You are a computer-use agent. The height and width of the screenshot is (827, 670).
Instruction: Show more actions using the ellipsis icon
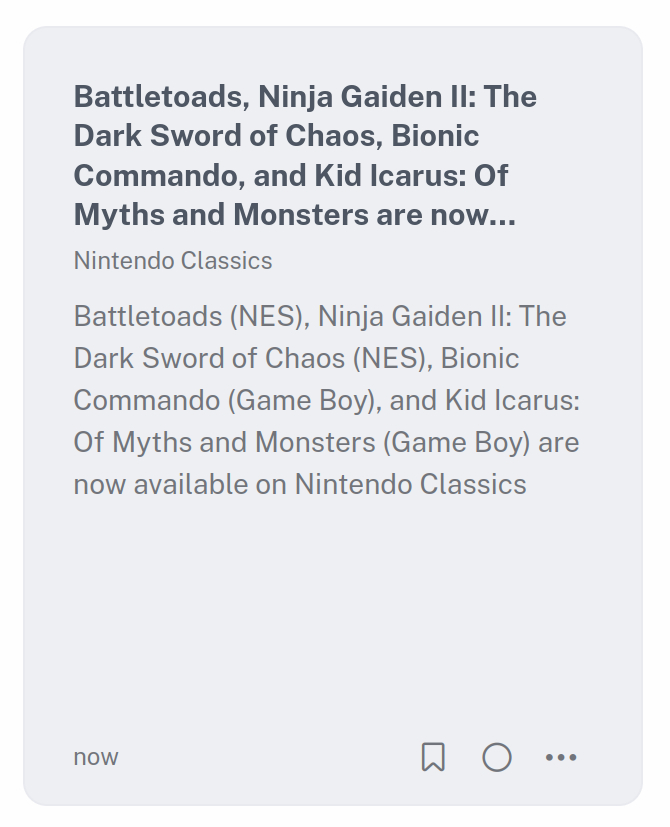561,757
